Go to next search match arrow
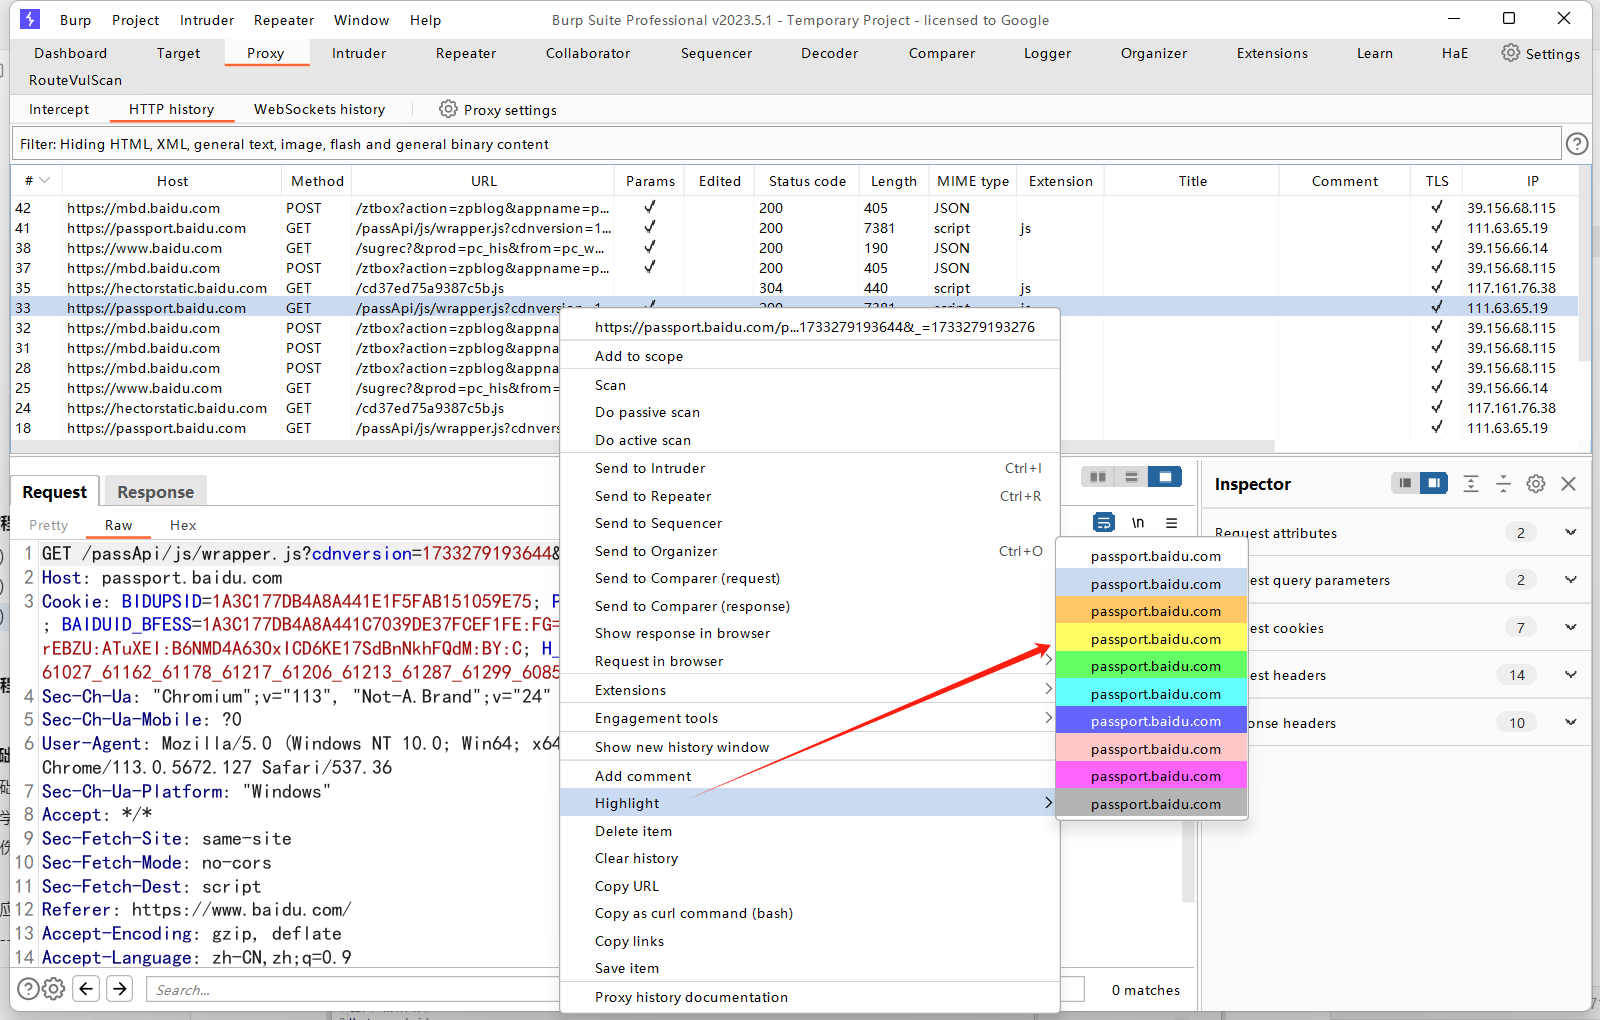1600x1020 pixels. pyautogui.click(x=120, y=989)
